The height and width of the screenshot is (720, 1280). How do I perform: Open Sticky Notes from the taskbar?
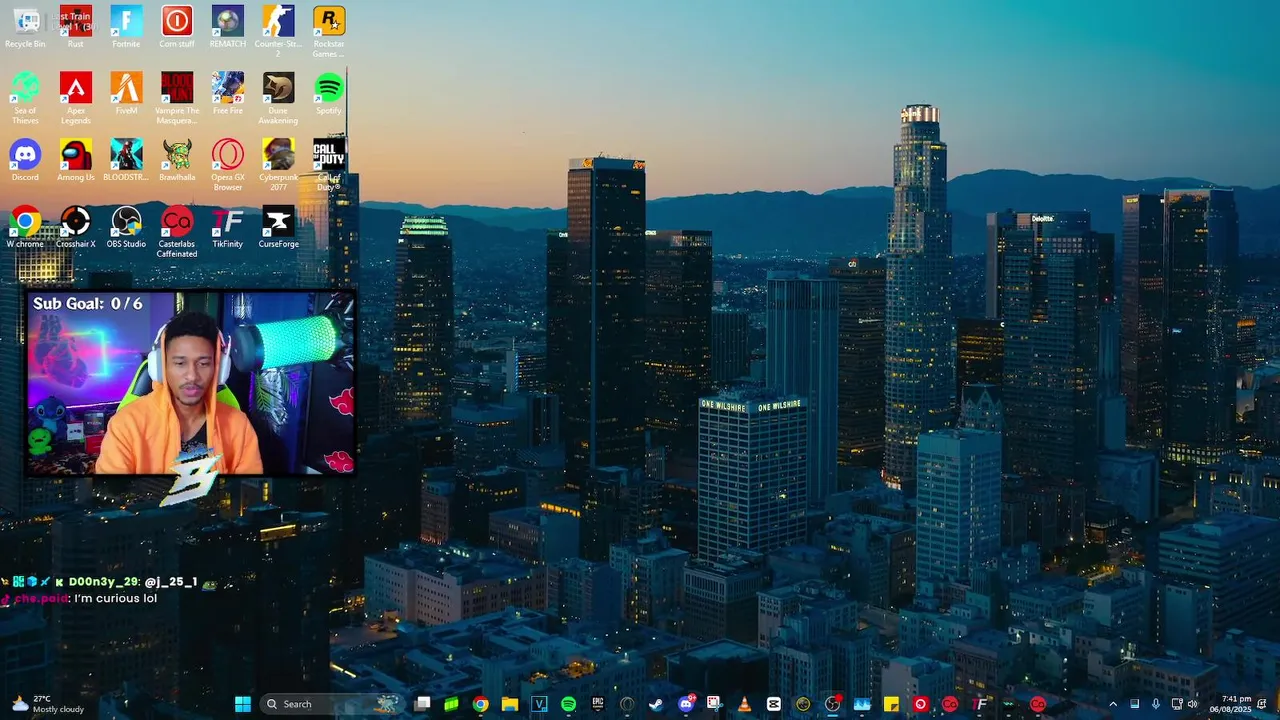point(891,704)
